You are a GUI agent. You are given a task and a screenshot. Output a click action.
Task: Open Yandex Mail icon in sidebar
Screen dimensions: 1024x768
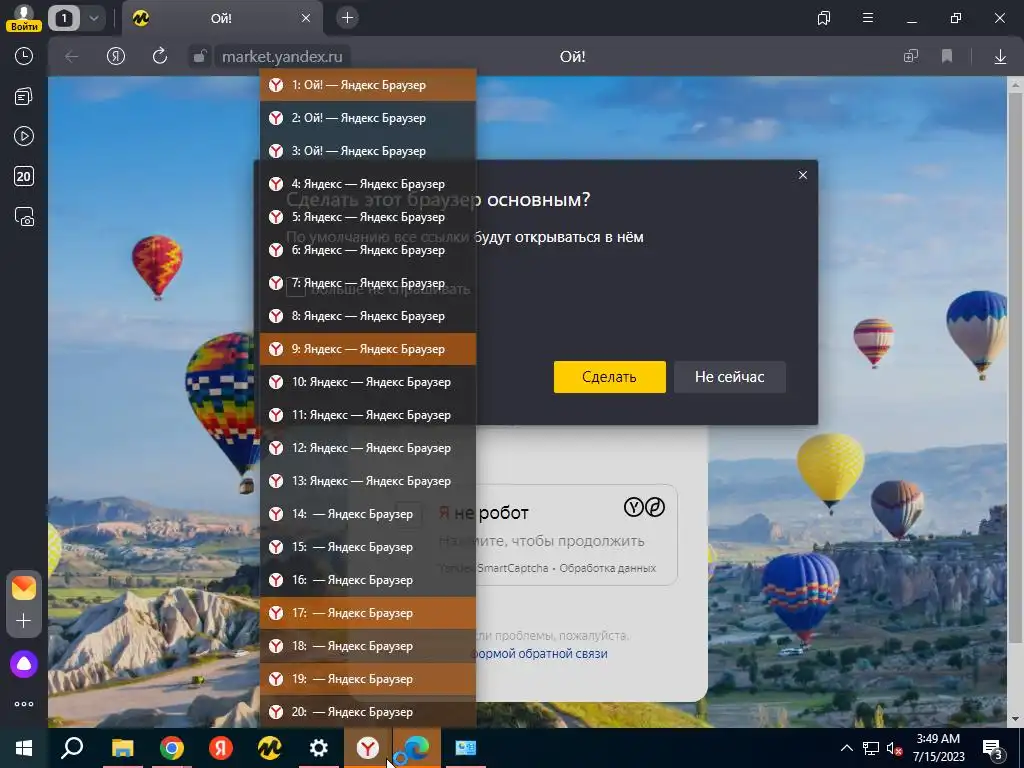(x=24, y=588)
